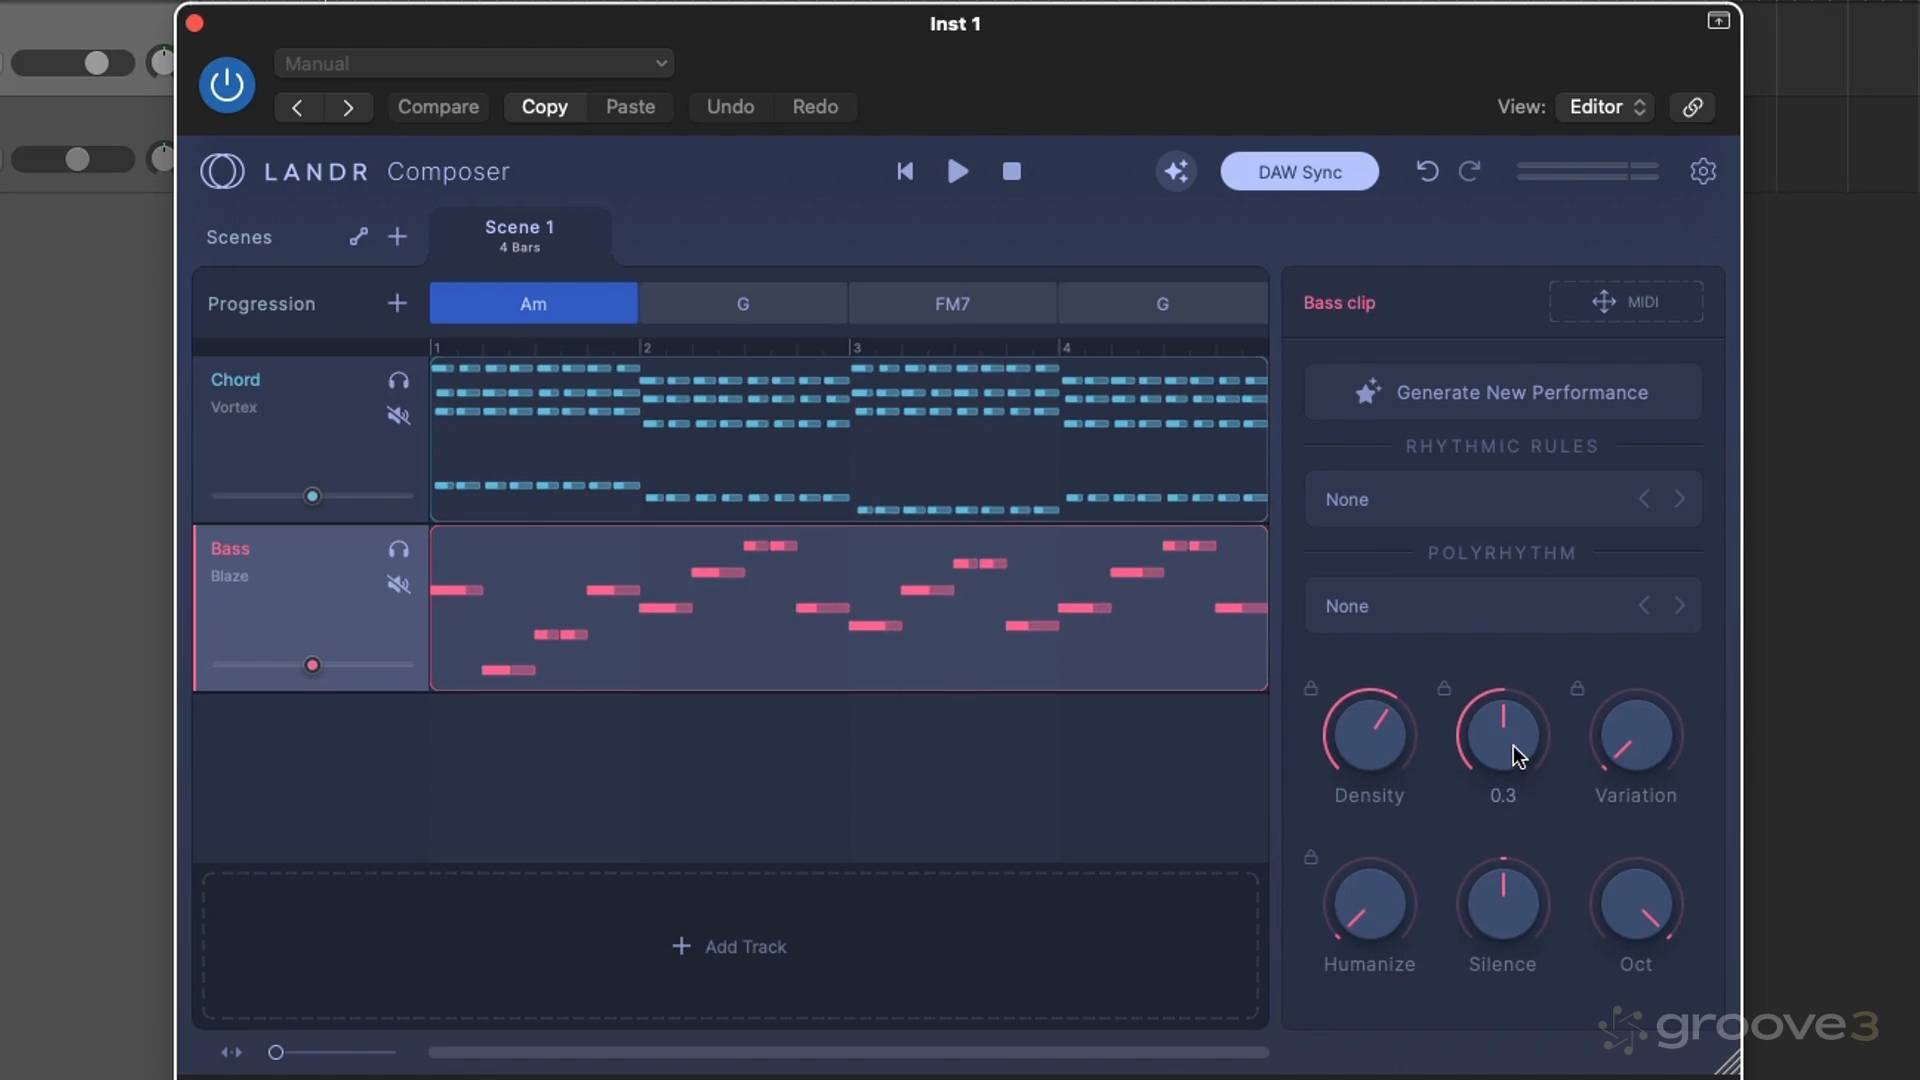The image size is (1920, 1080).
Task: Click the Bass clip note region
Action: pos(849,608)
